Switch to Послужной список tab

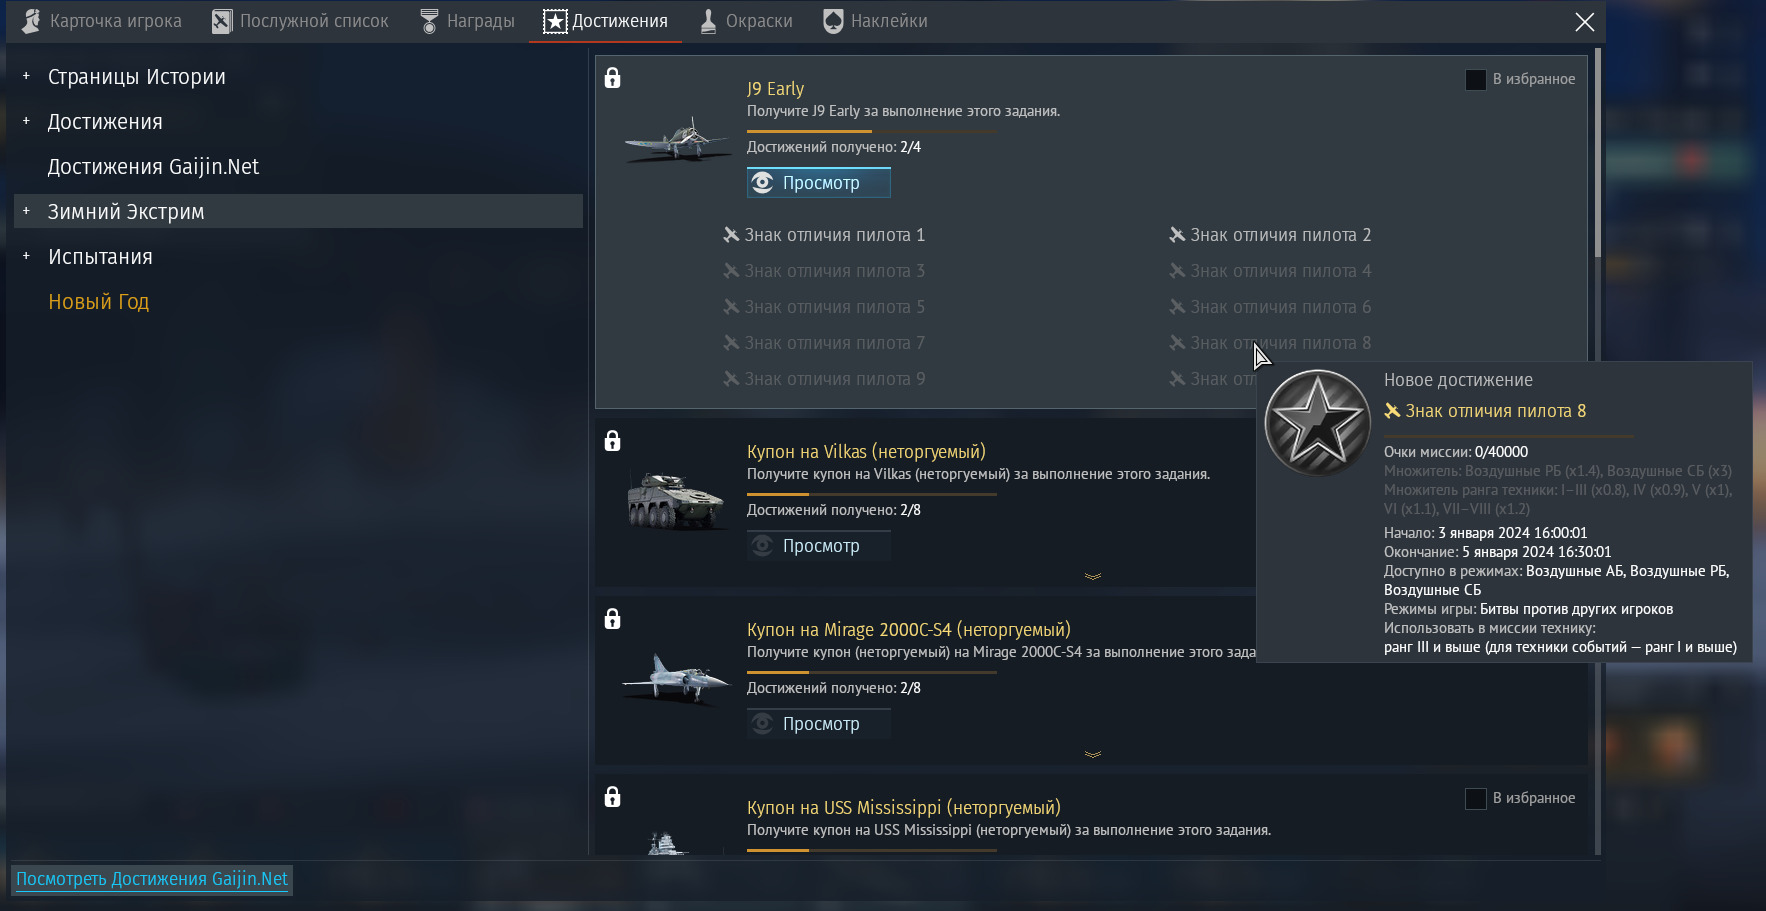point(300,21)
